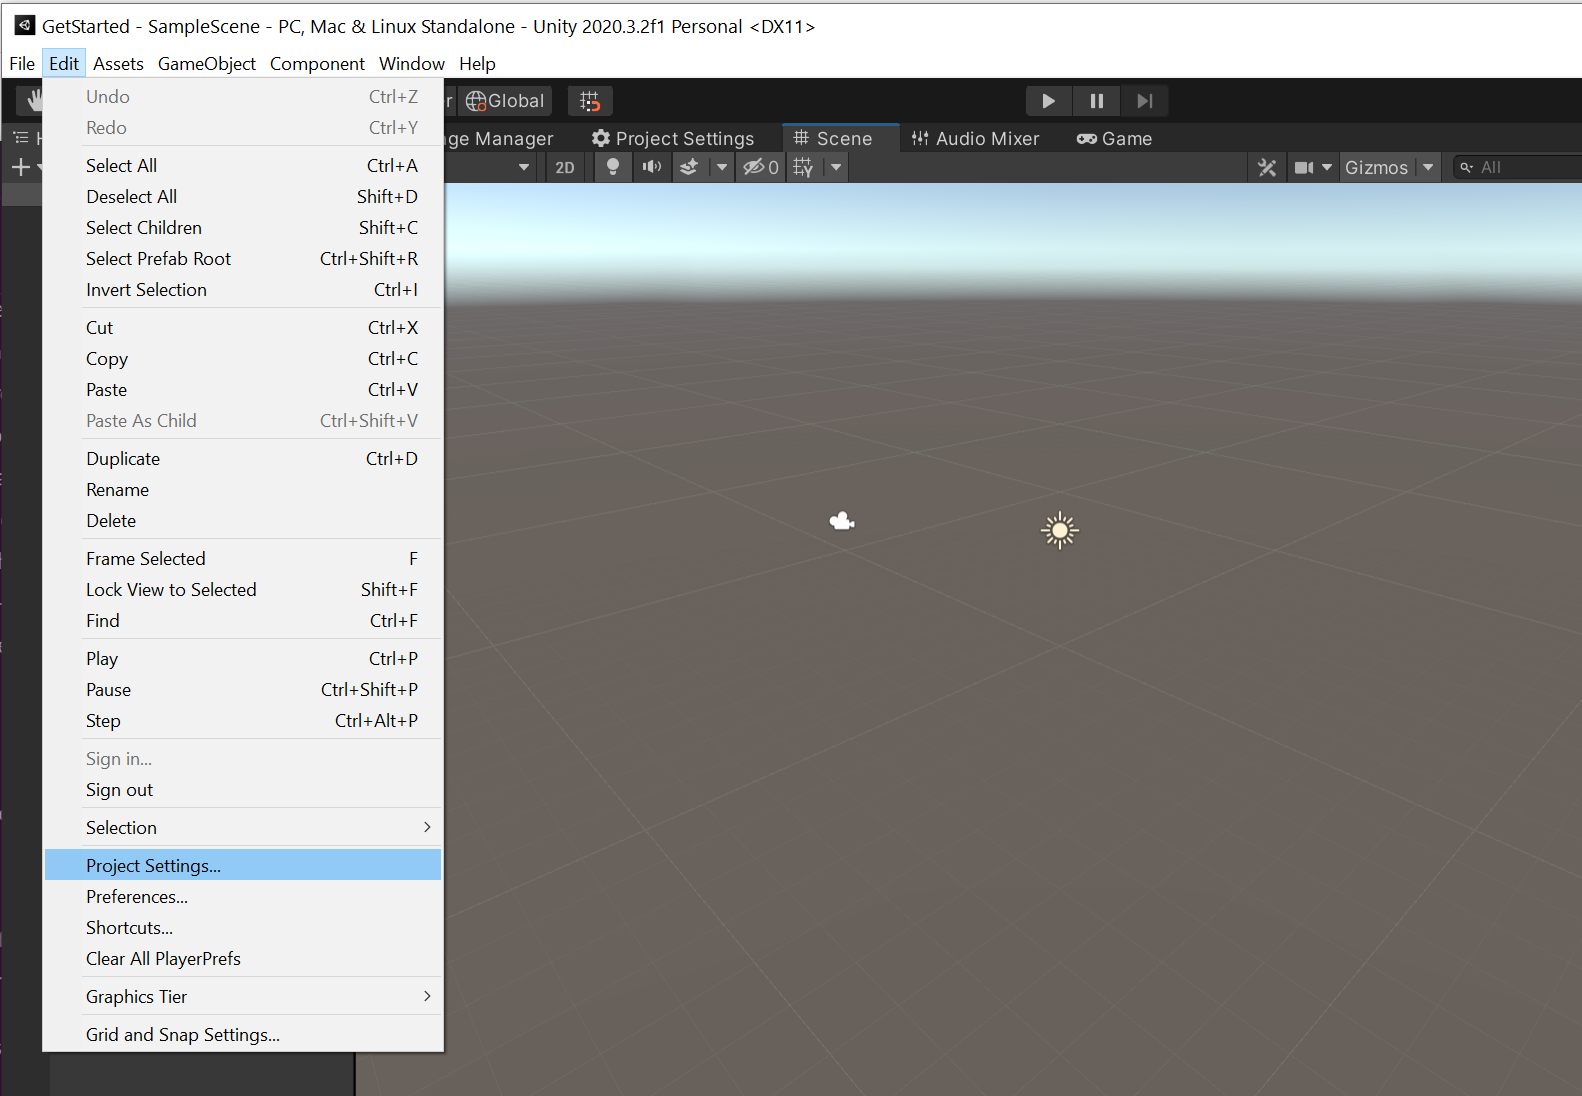Choose Find from Edit menu
The width and height of the screenshot is (1582, 1096).
tap(243, 621)
